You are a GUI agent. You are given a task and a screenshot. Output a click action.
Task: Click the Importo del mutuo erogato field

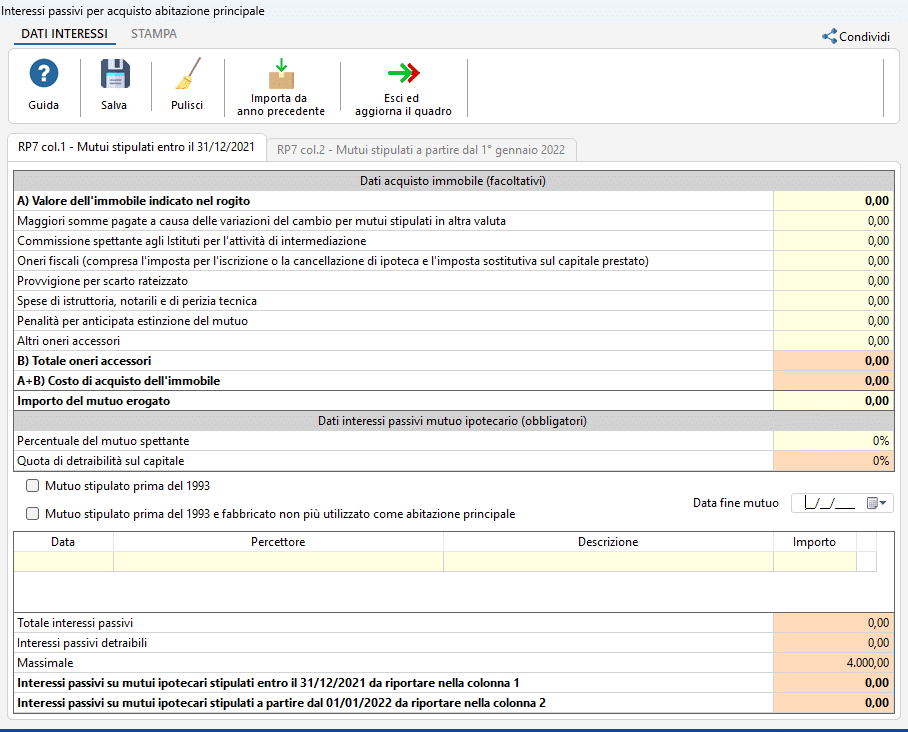point(832,401)
